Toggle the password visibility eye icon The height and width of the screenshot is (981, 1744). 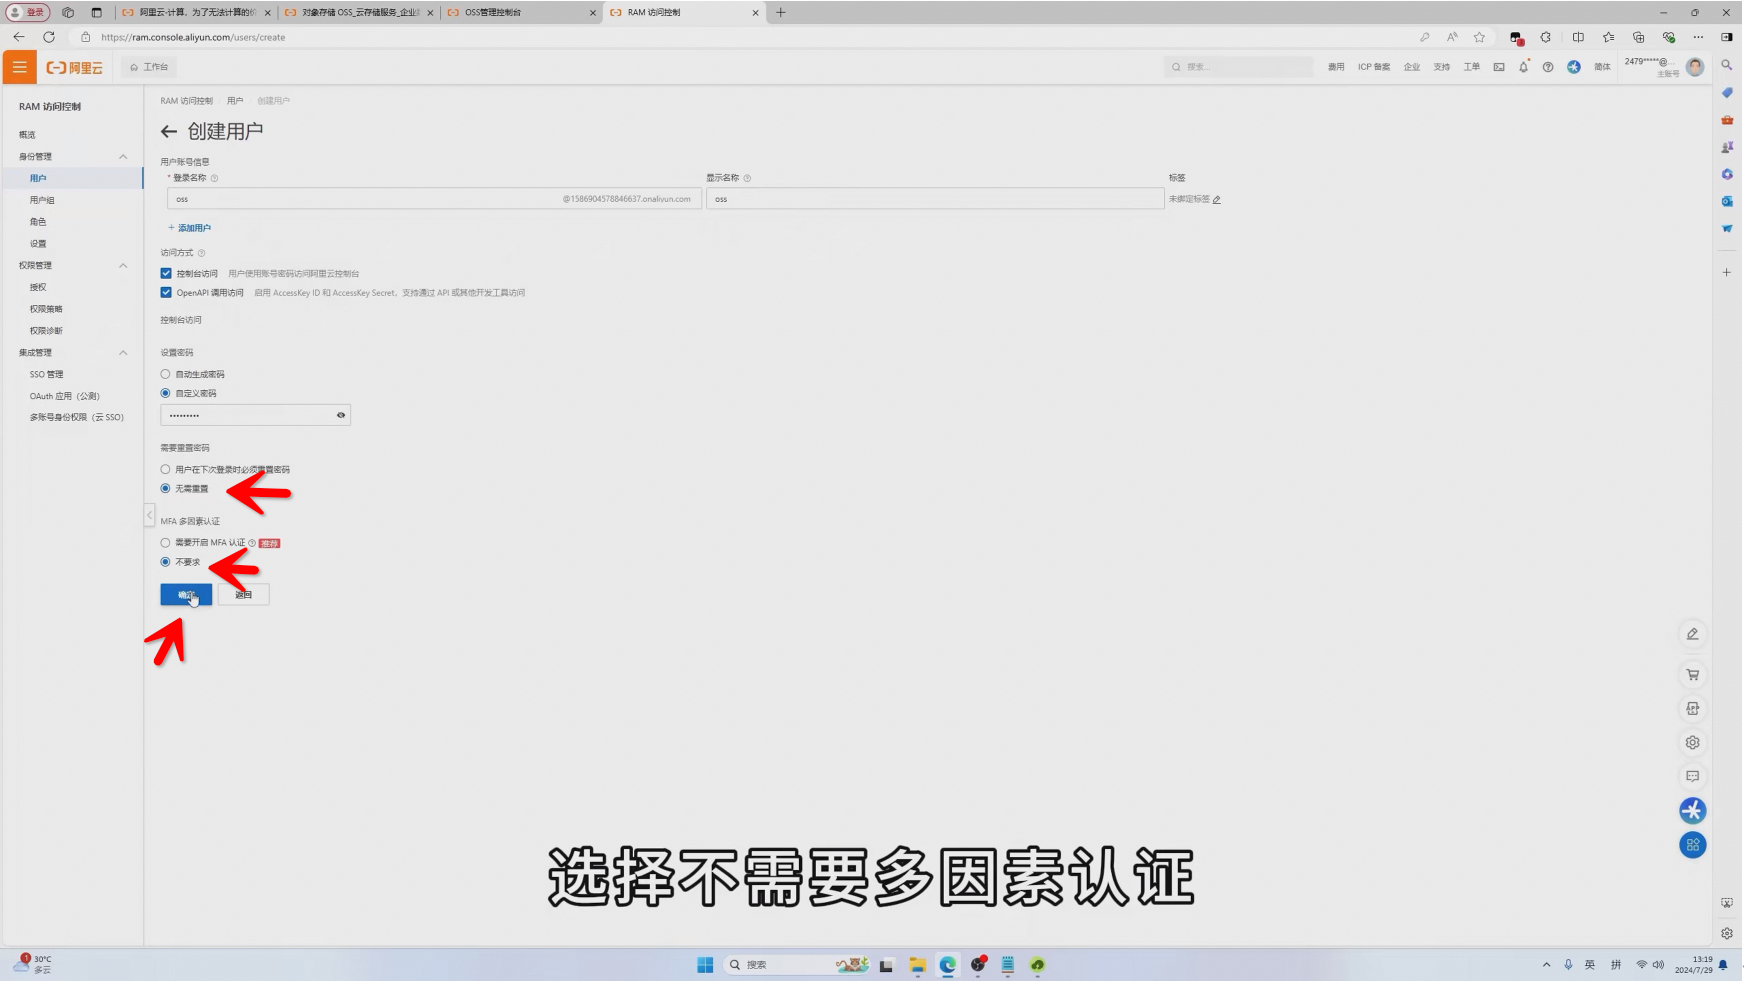(340, 414)
